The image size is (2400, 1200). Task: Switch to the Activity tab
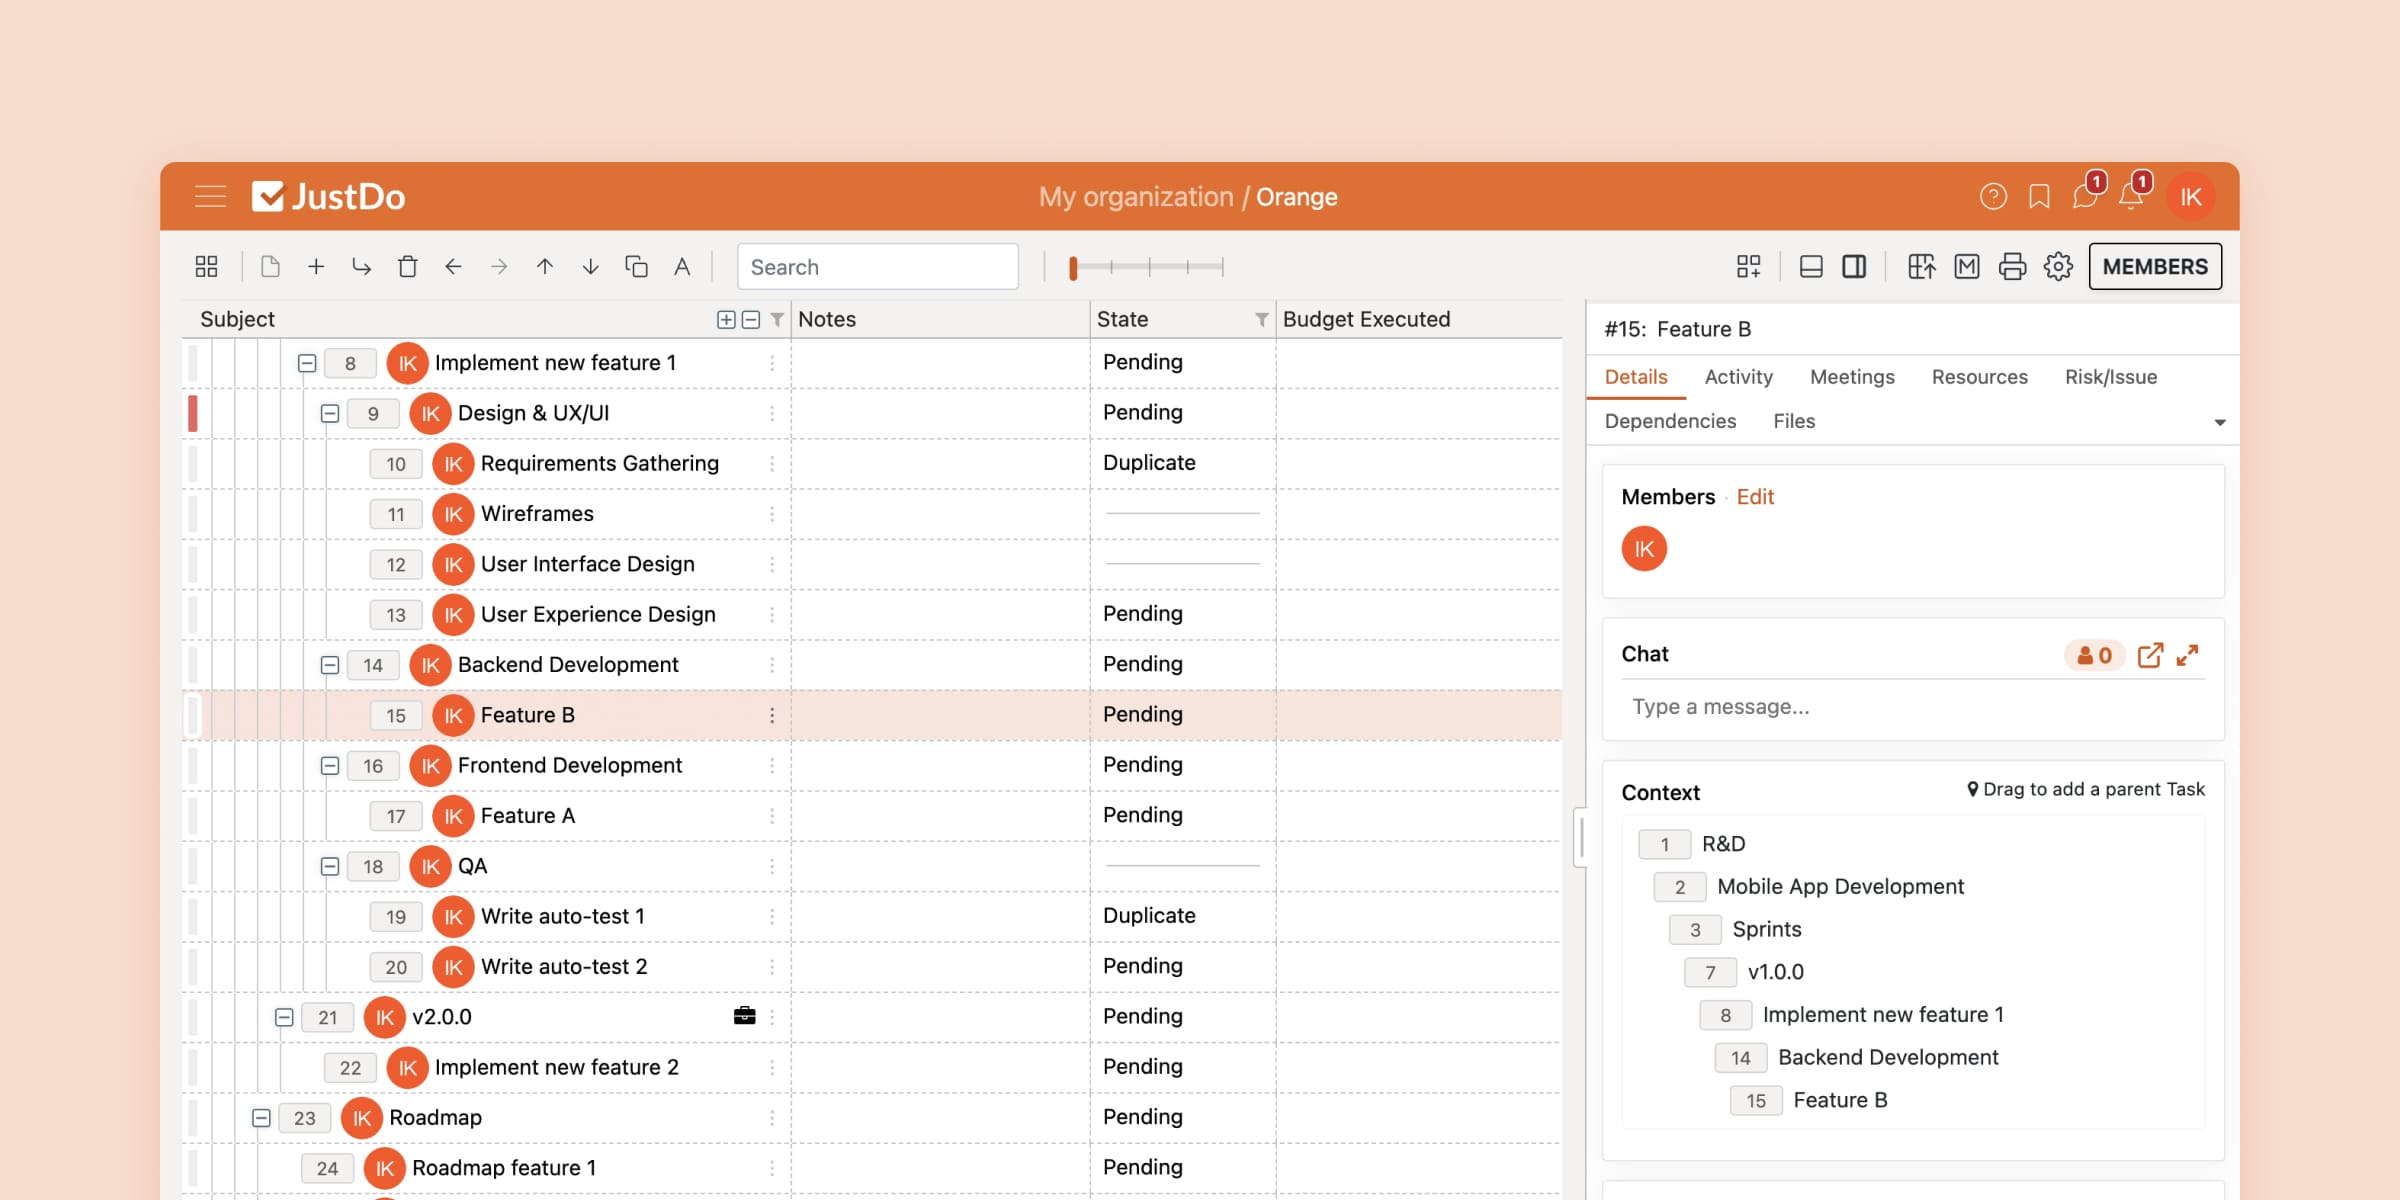(1739, 375)
